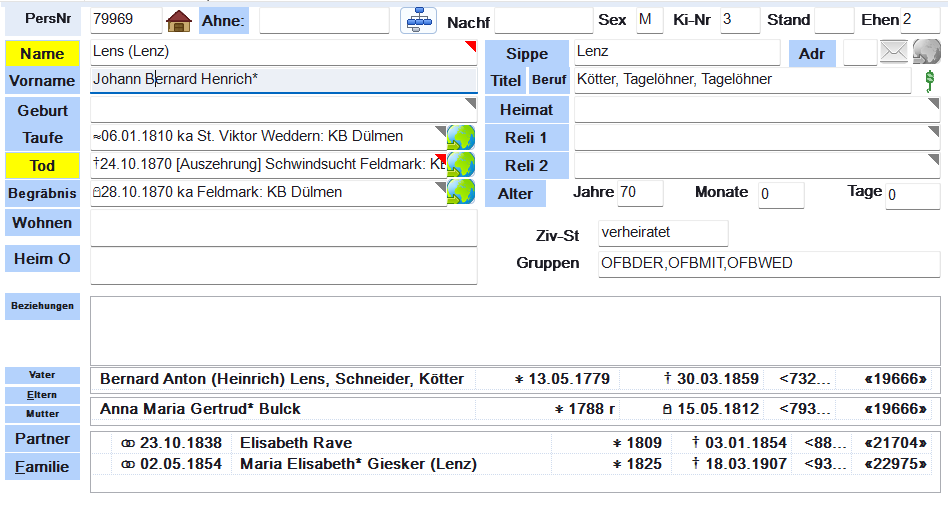Click the Geburt label button
This screenshot has width=948, height=505.
42,111
